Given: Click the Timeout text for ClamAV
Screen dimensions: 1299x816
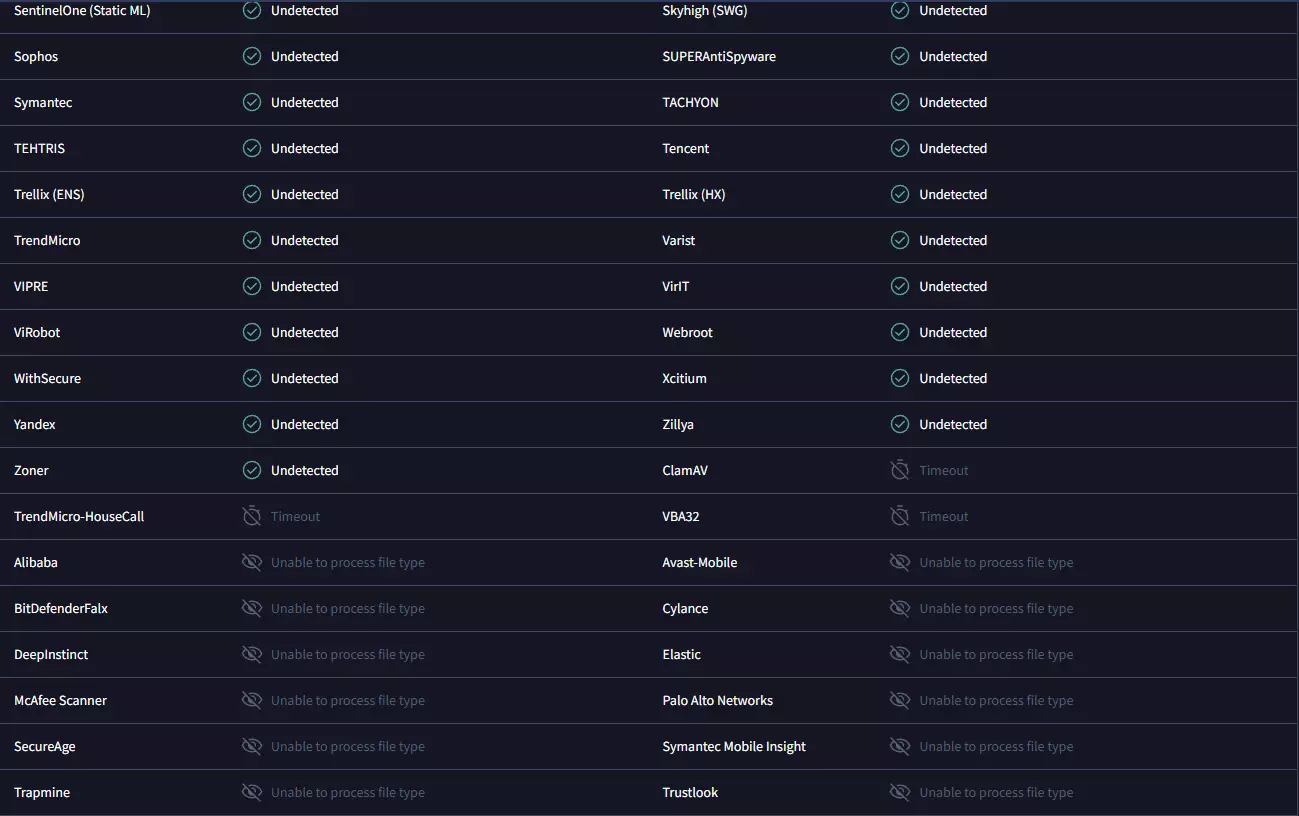Looking at the screenshot, I should [x=943, y=470].
